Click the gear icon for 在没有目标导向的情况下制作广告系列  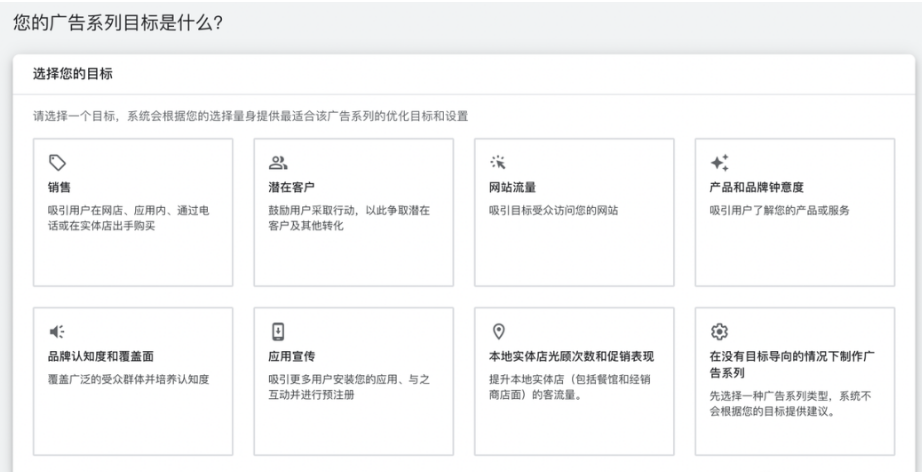click(719, 332)
